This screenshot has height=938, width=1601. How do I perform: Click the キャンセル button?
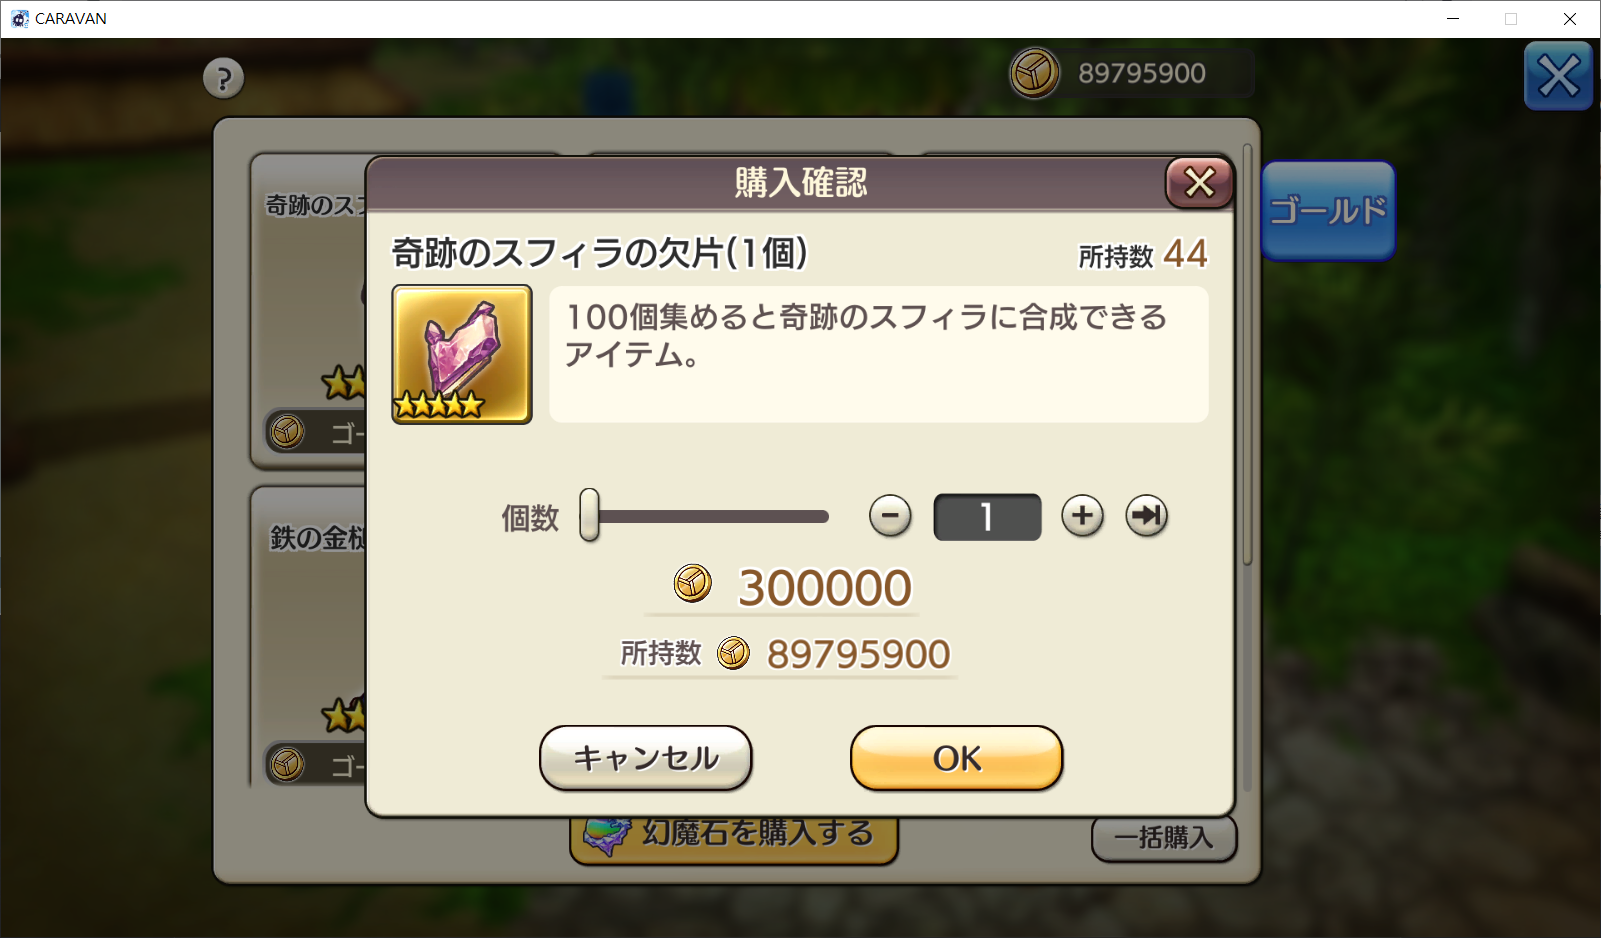click(645, 758)
